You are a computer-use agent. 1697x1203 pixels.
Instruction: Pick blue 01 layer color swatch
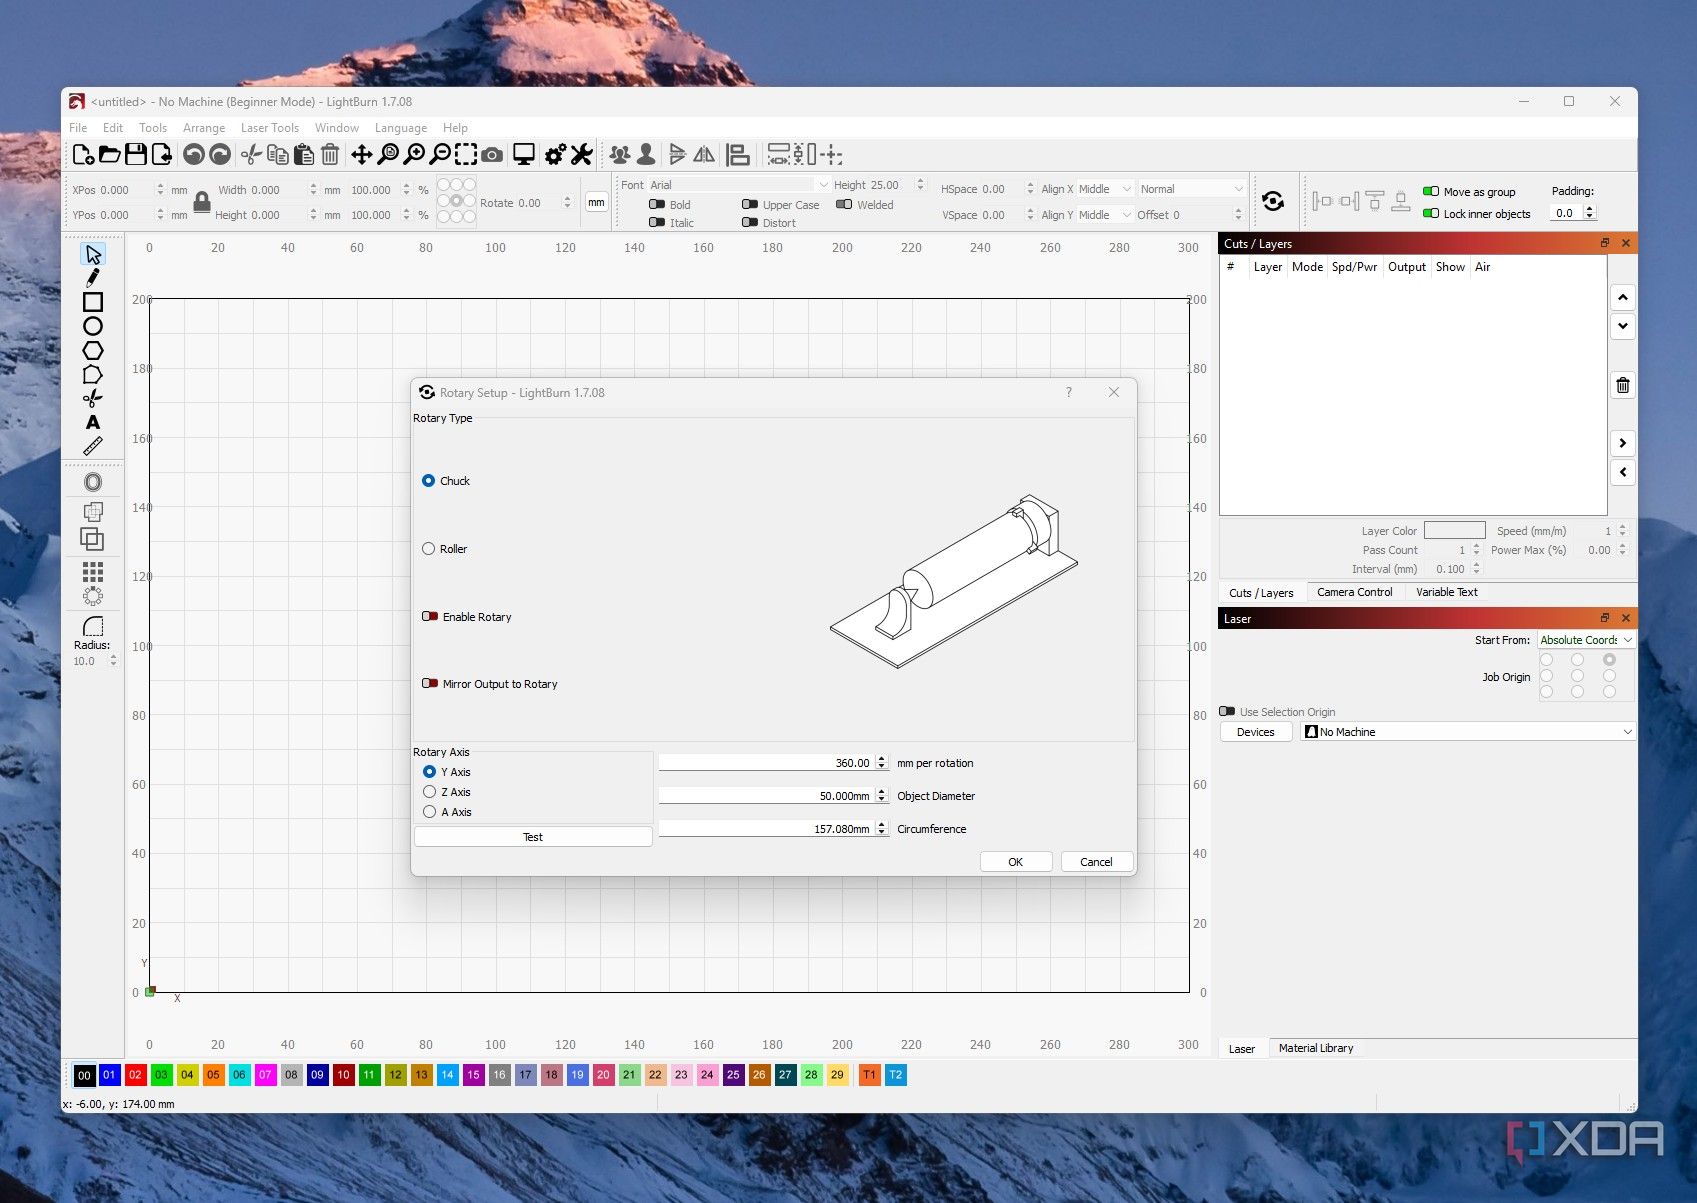pyautogui.click(x=110, y=1075)
